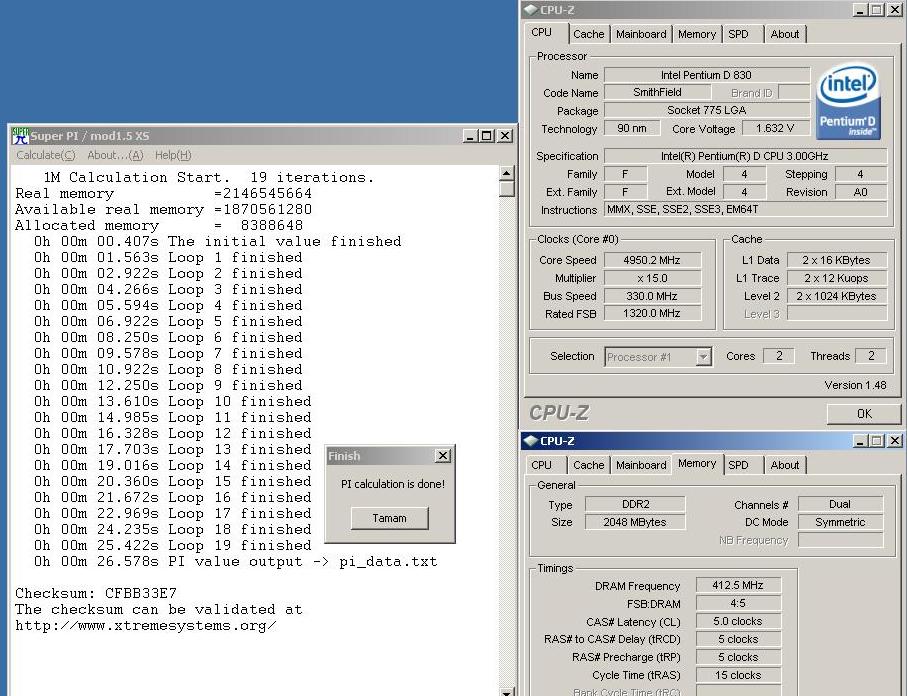Viewport: 907px width, 696px height.
Task: Minimize the Super PI window
Action: click(470, 136)
